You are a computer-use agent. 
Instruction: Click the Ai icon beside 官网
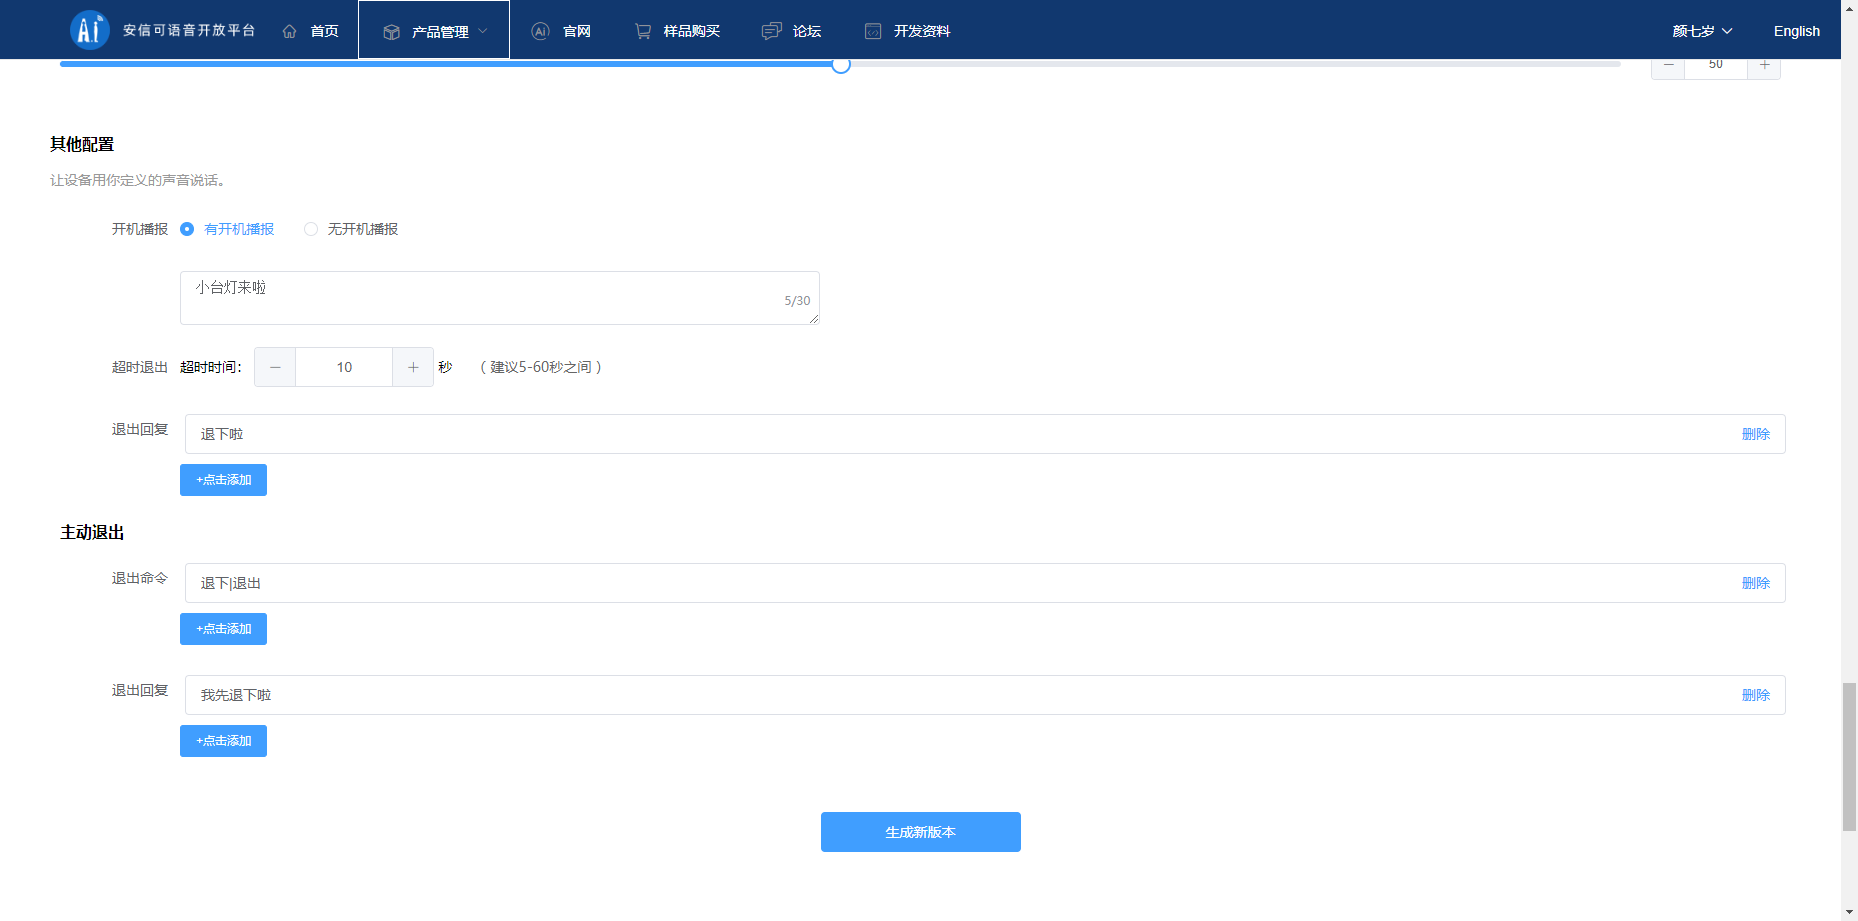point(541,31)
